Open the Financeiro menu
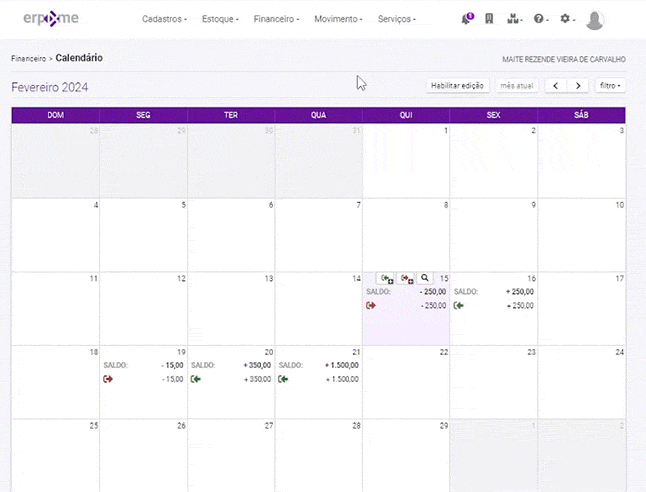The image size is (646, 492). (279, 19)
